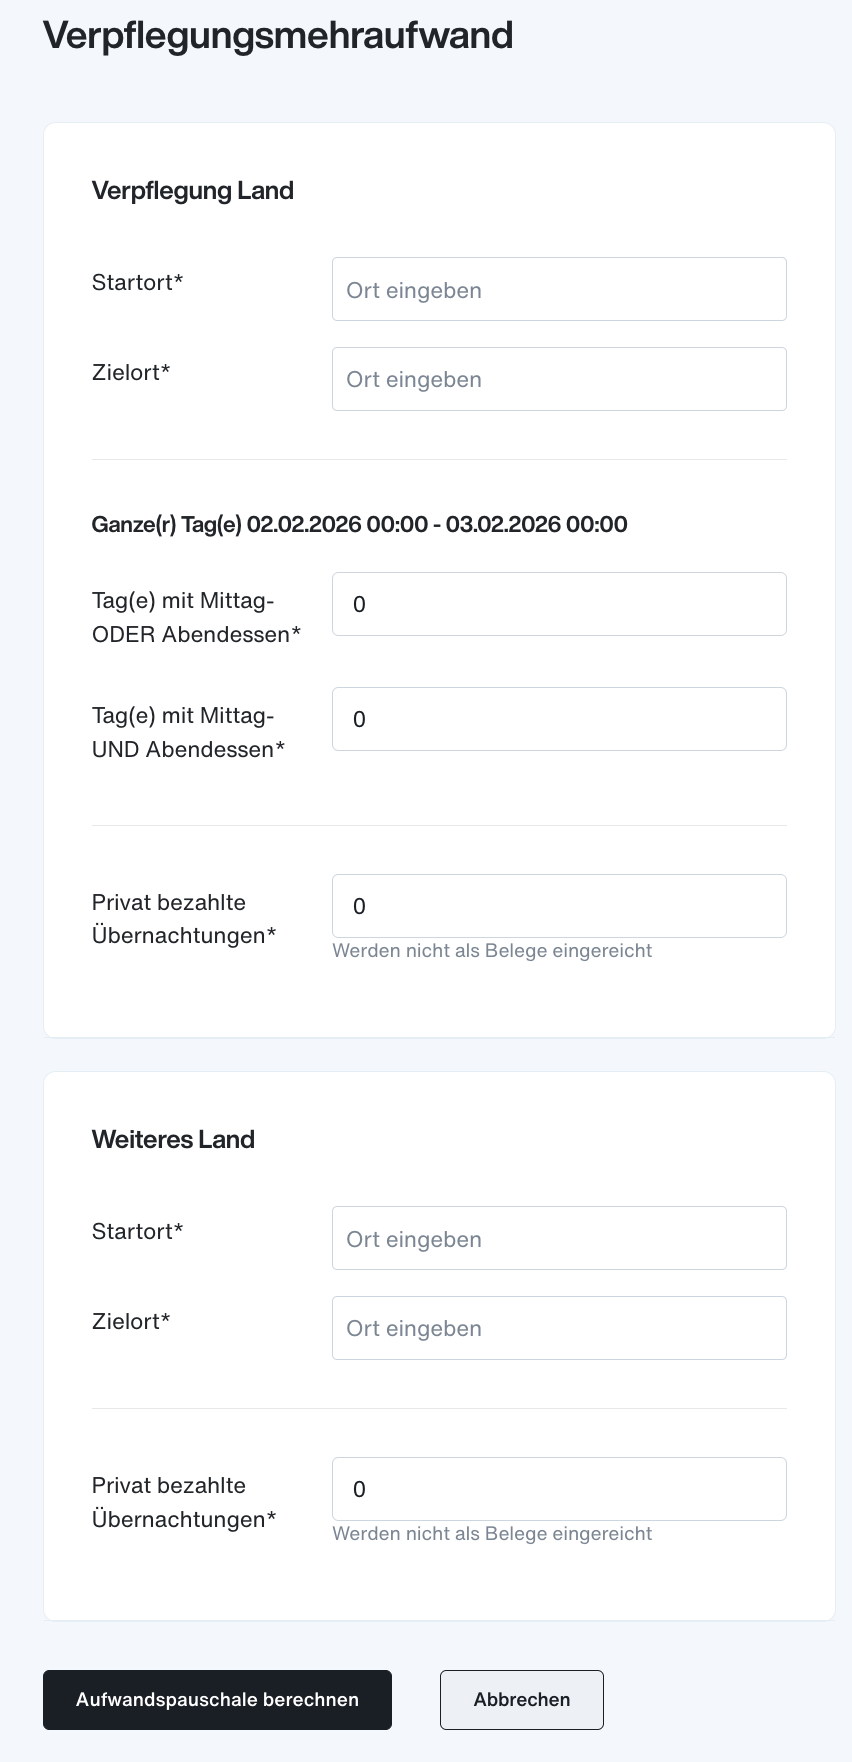Click Privat bezahlte Übernachtungen label in Weiteres Land
The image size is (852, 1762).
[184, 1503]
